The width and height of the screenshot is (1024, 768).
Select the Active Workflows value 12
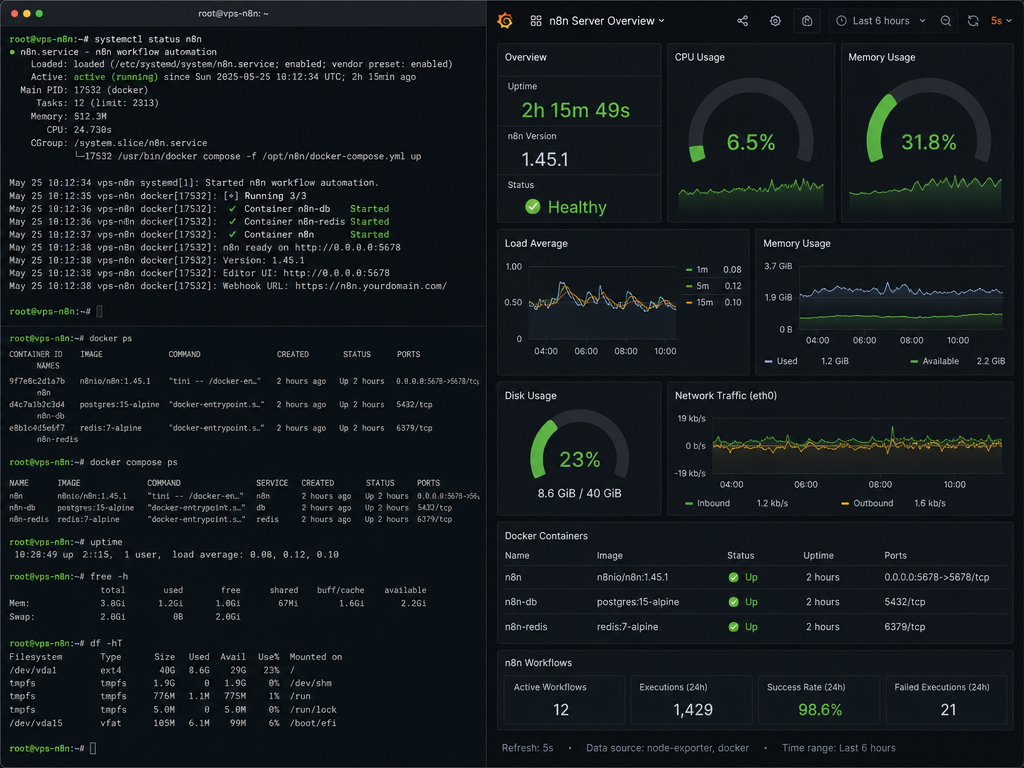[561, 710]
